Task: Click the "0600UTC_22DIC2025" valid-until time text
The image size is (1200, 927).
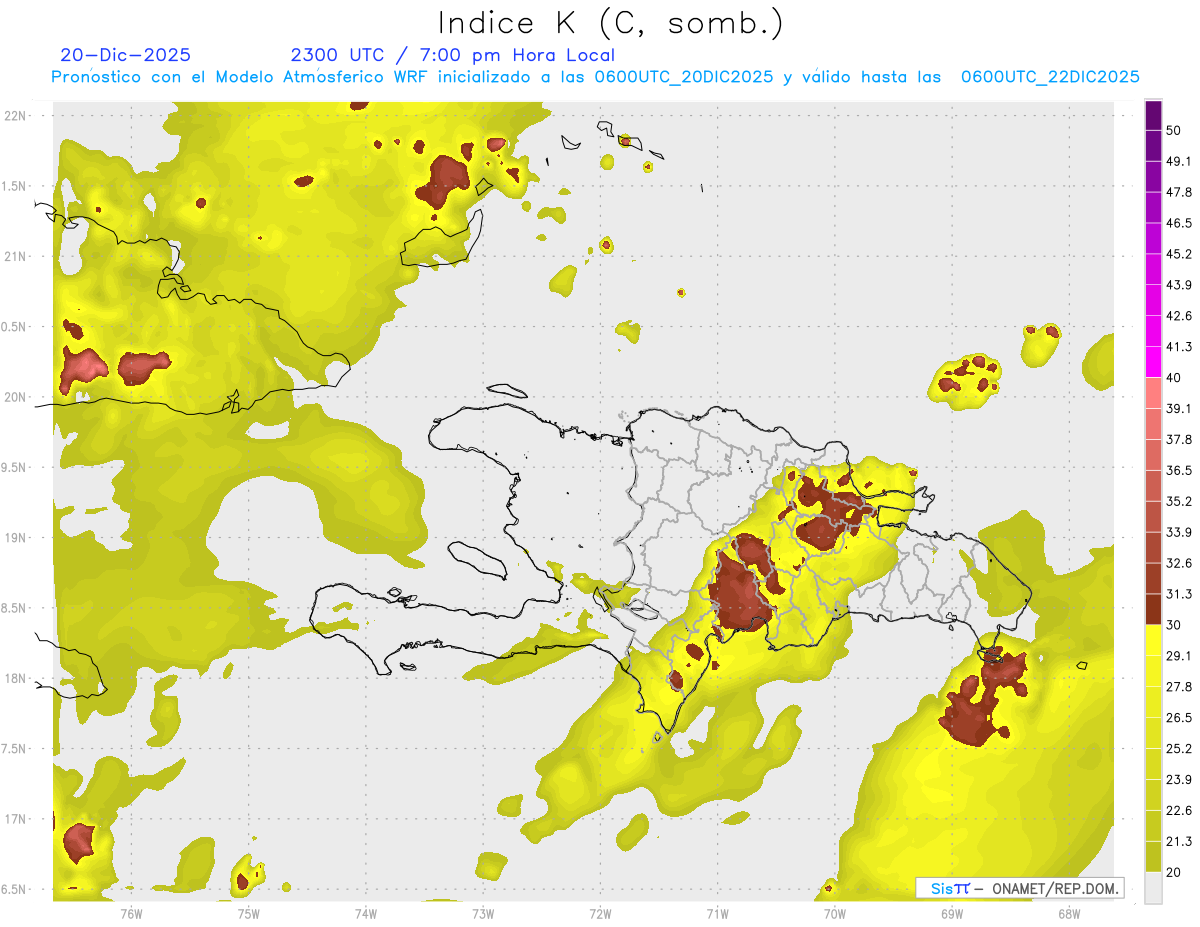Action: click(x=1050, y=77)
